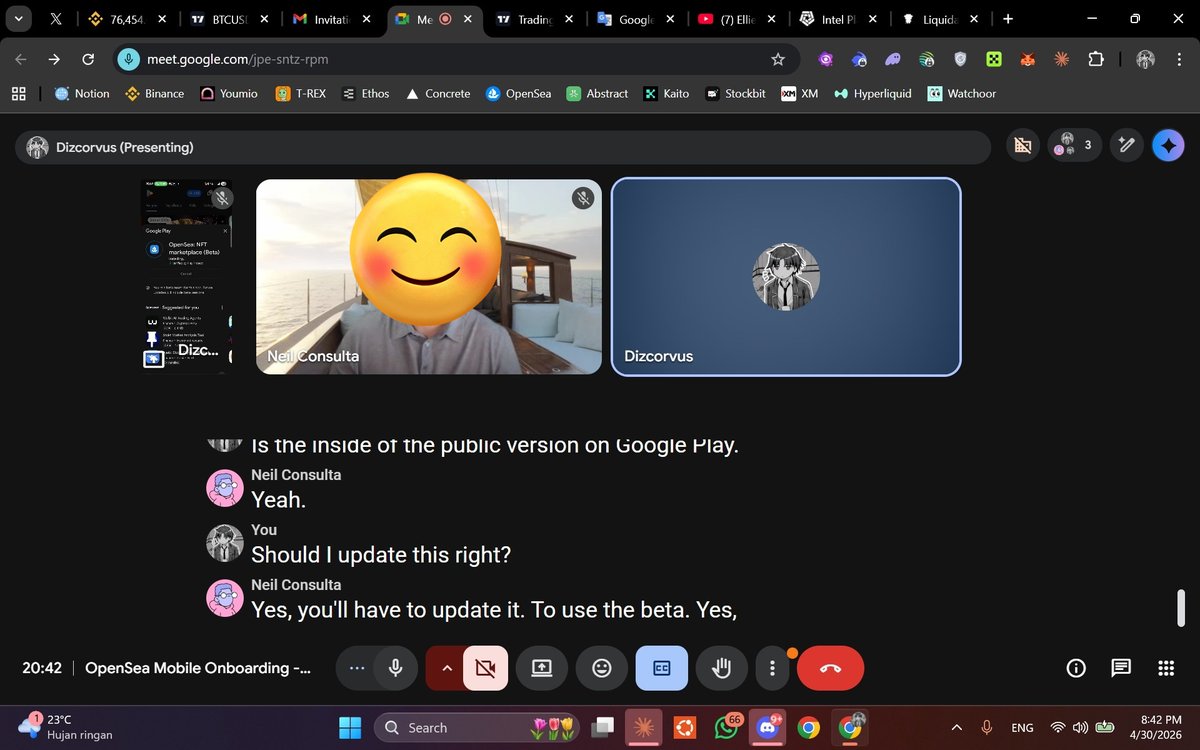This screenshot has width=1200, height=750.
Task: Open meeting details info icon
Action: pyautogui.click(x=1076, y=668)
